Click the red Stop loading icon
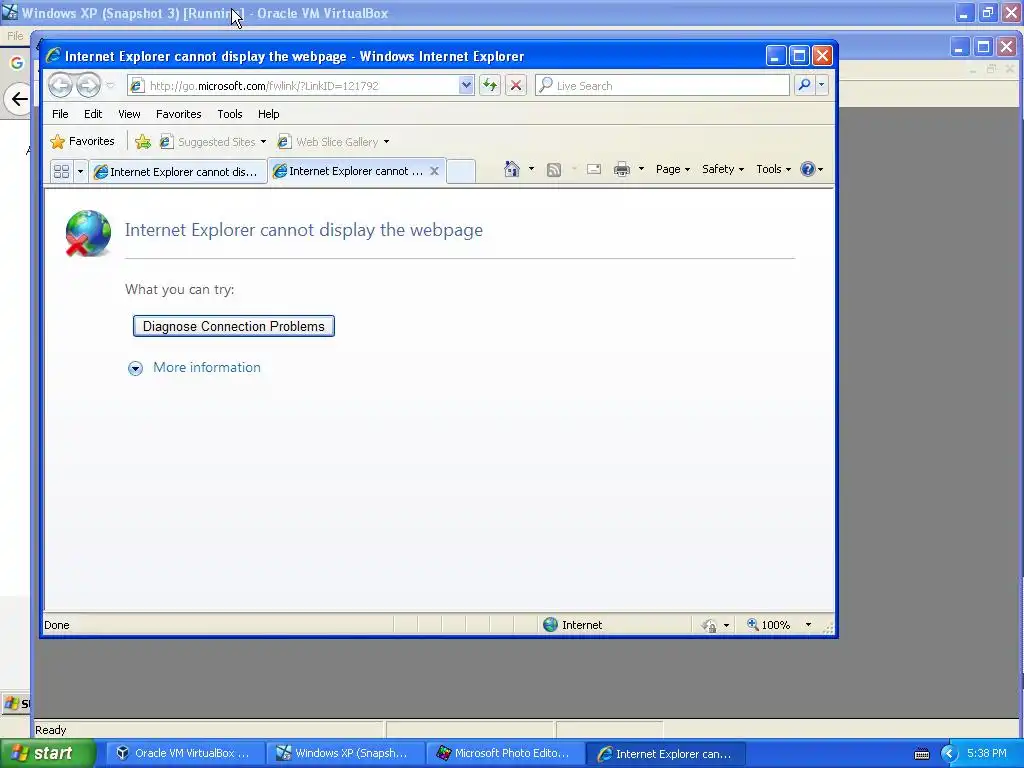 pos(516,86)
